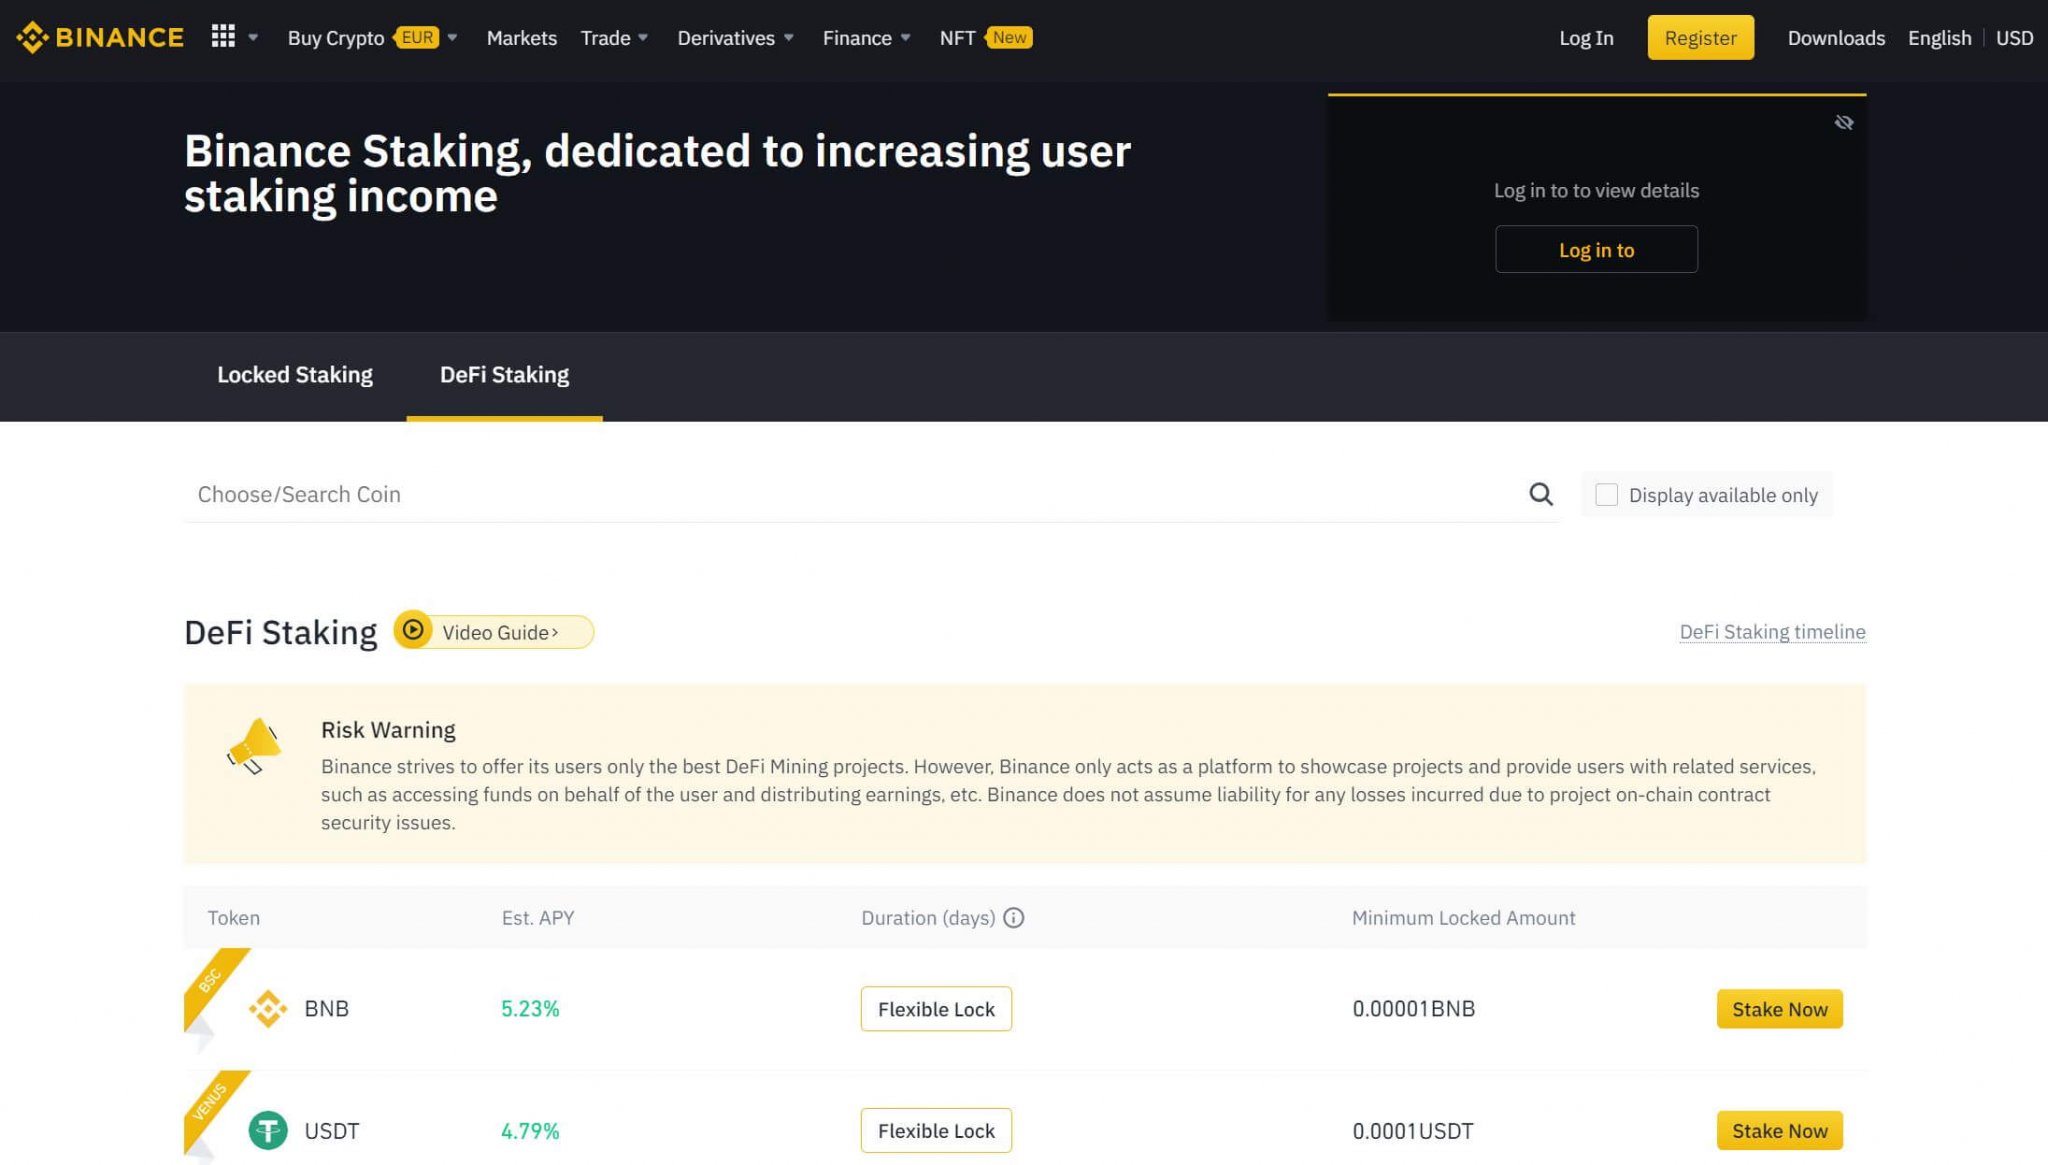Expand the Finance menu dropdown
The height and width of the screenshot is (1165, 2048).
pyautogui.click(x=864, y=37)
